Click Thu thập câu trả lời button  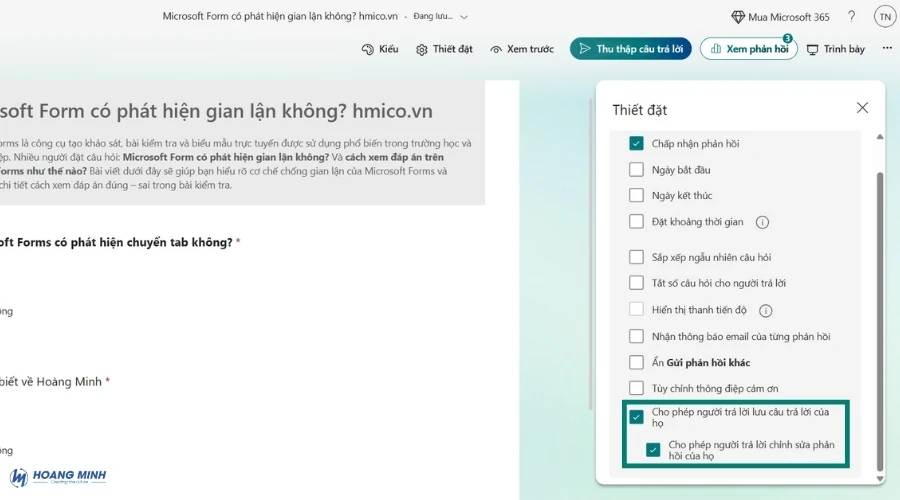(x=630, y=49)
